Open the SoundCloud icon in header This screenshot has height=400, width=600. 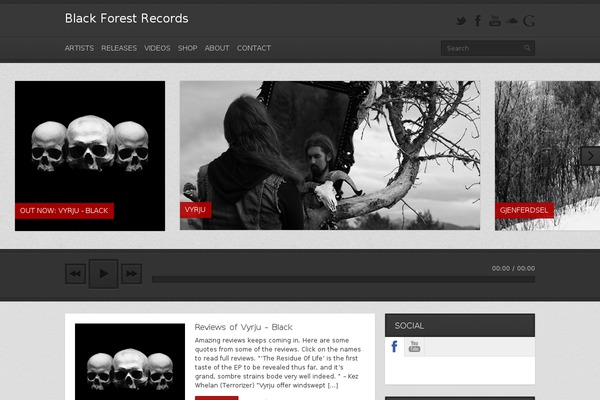point(512,21)
